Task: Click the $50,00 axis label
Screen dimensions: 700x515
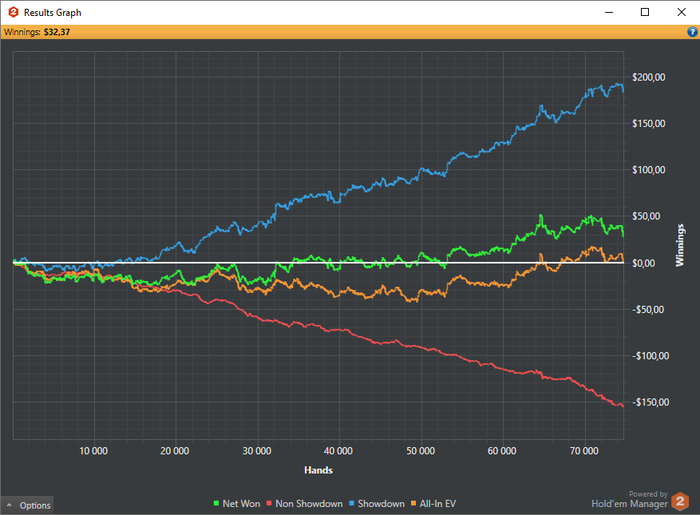Action: coord(646,216)
